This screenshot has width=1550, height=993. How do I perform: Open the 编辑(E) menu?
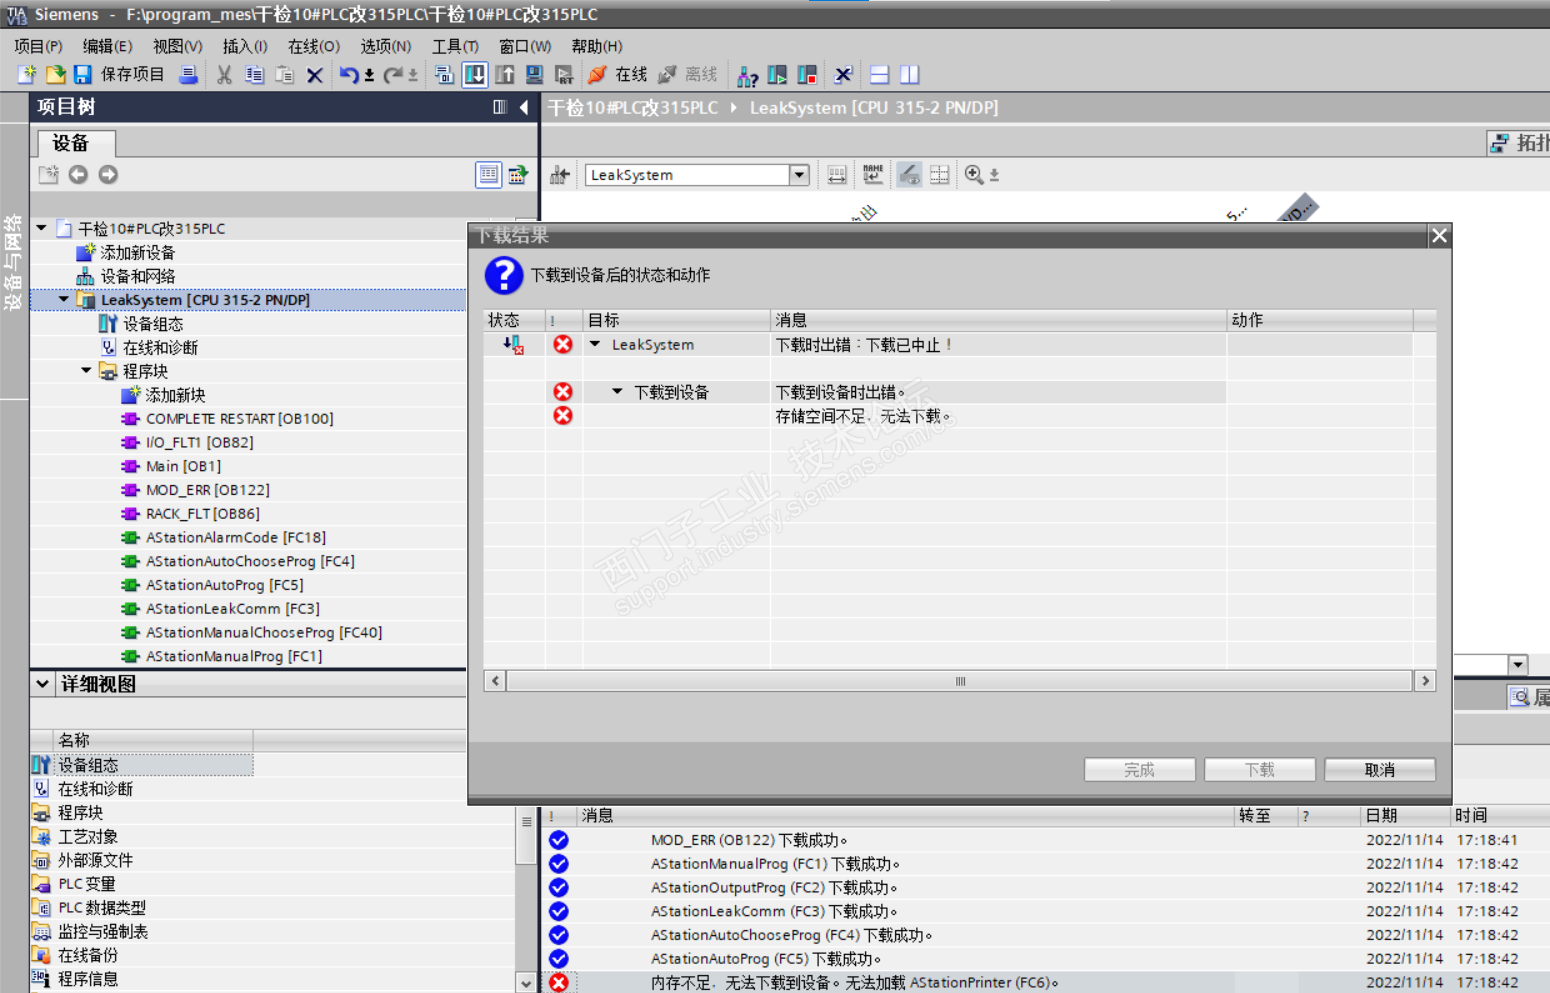107,46
